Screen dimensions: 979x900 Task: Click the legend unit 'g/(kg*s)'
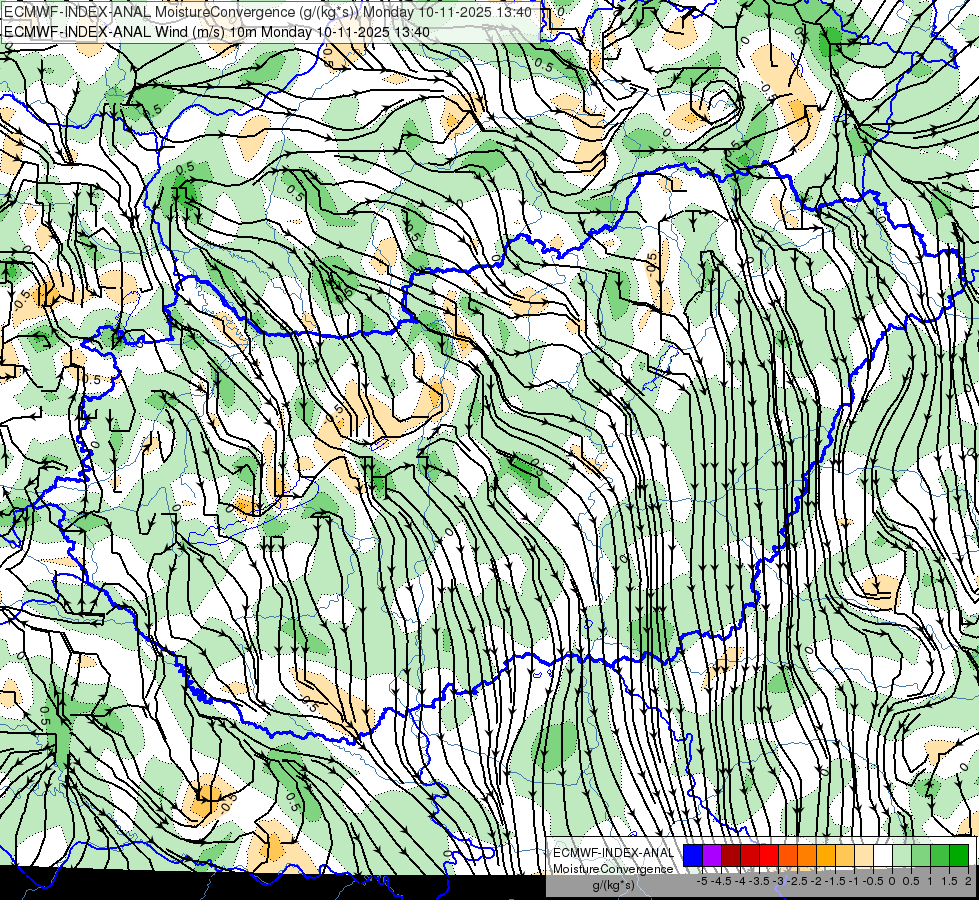point(613,885)
